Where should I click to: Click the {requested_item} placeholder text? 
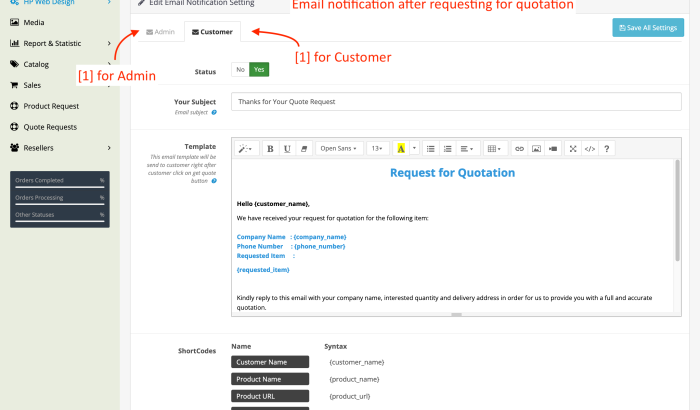(263, 270)
